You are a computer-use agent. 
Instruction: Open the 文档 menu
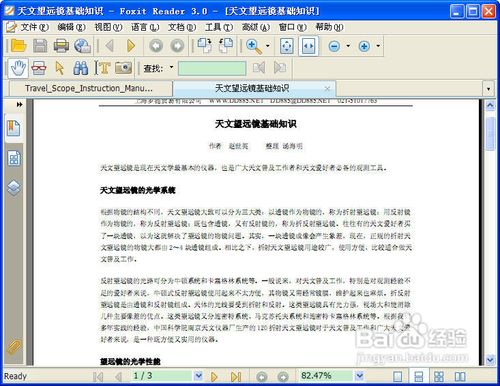coord(182,27)
